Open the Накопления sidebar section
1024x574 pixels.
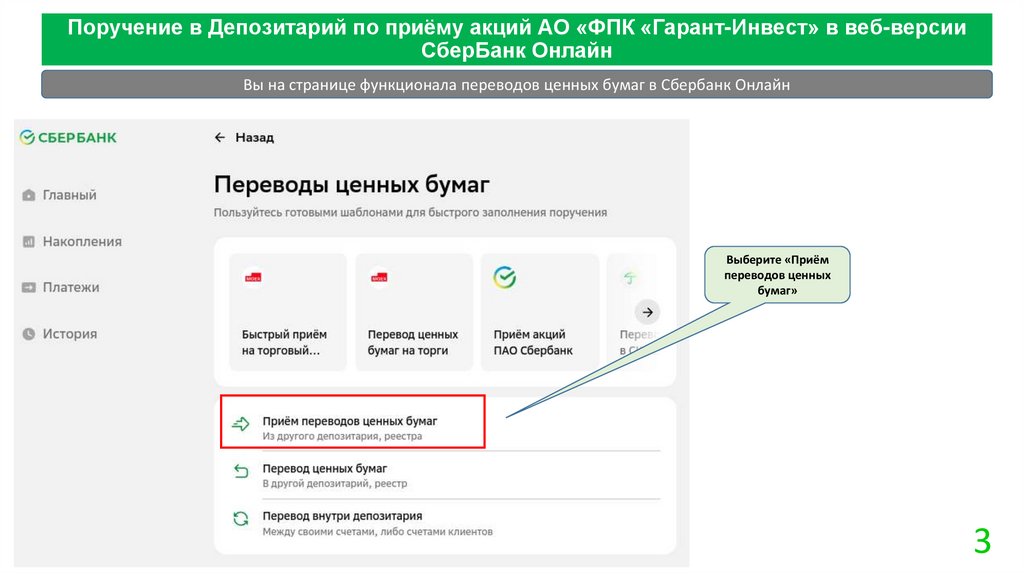(82, 242)
